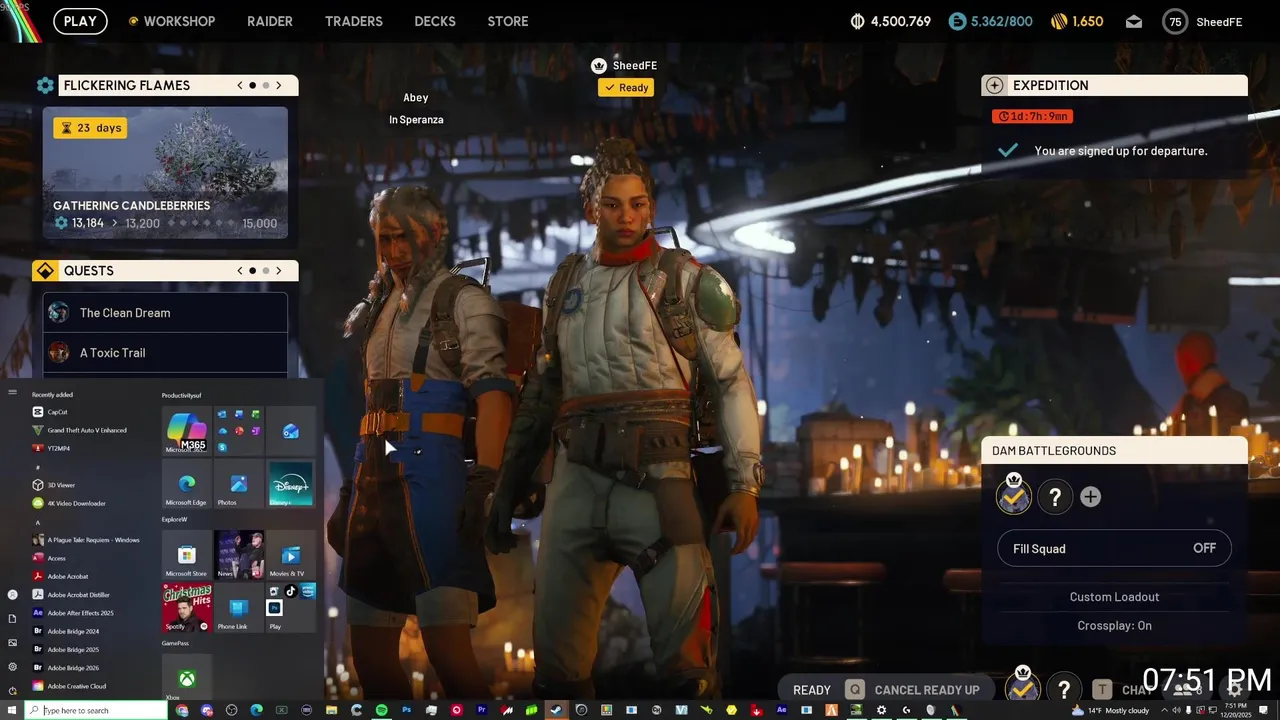Viewport: 1280px width, 720px height.
Task: Open the SheedFE profile at top right
Action: (1203, 22)
